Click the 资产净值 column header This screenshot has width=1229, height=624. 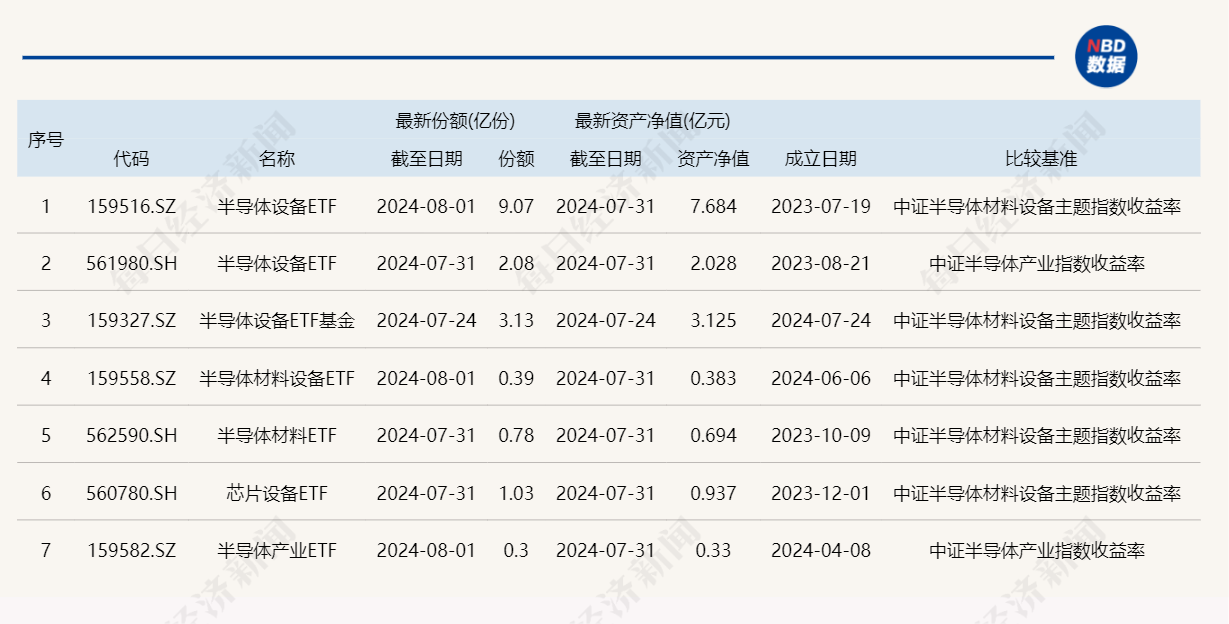pos(713,158)
